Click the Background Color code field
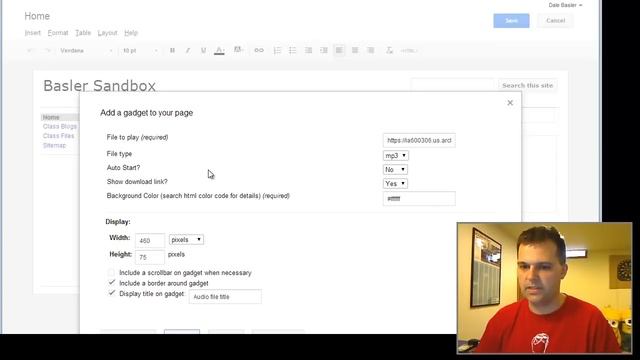Screen dimensions: 640x360 click(x=419, y=199)
